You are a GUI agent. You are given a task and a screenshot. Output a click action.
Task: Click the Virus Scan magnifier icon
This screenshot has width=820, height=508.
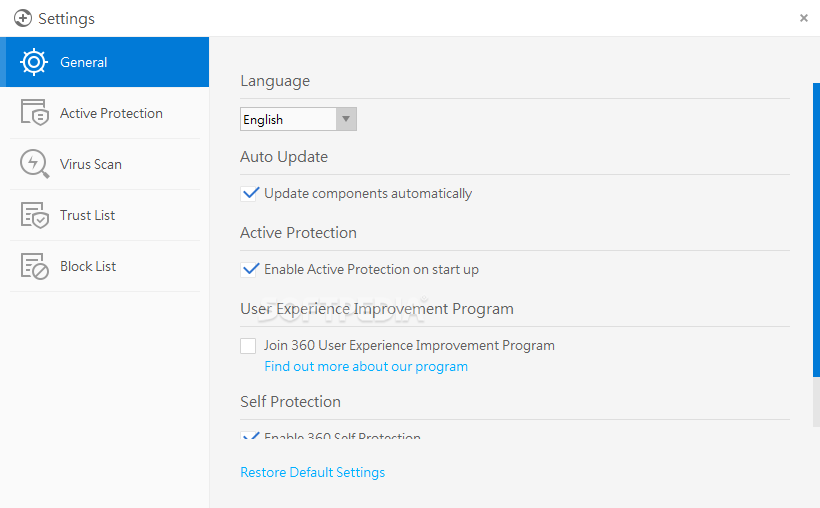pyautogui.click(x=35, y=164)
